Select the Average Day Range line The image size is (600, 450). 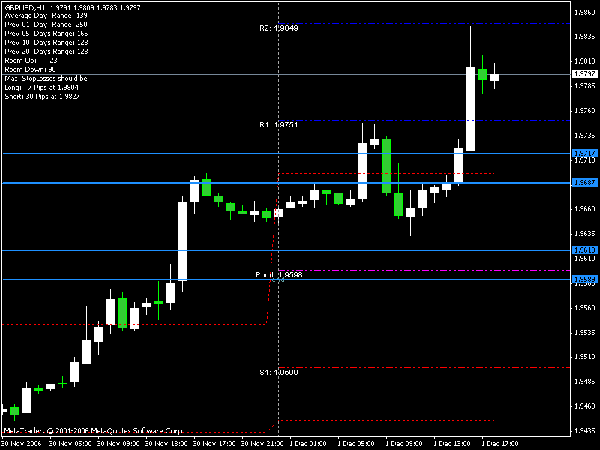46,16
